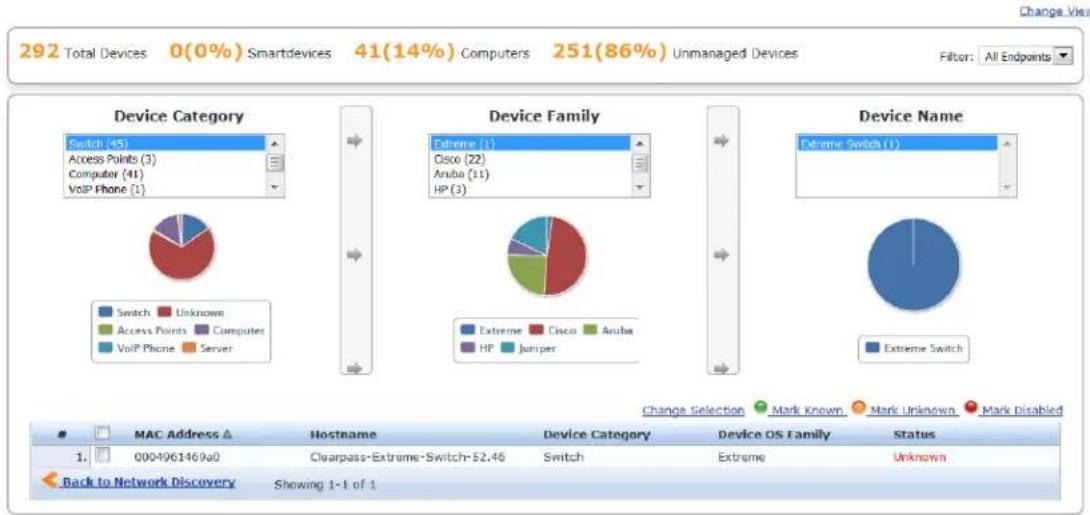The width and height of the screenshot is (1090, 515).
Task: Click the Juniper legend color square
Action: [507, 348]
